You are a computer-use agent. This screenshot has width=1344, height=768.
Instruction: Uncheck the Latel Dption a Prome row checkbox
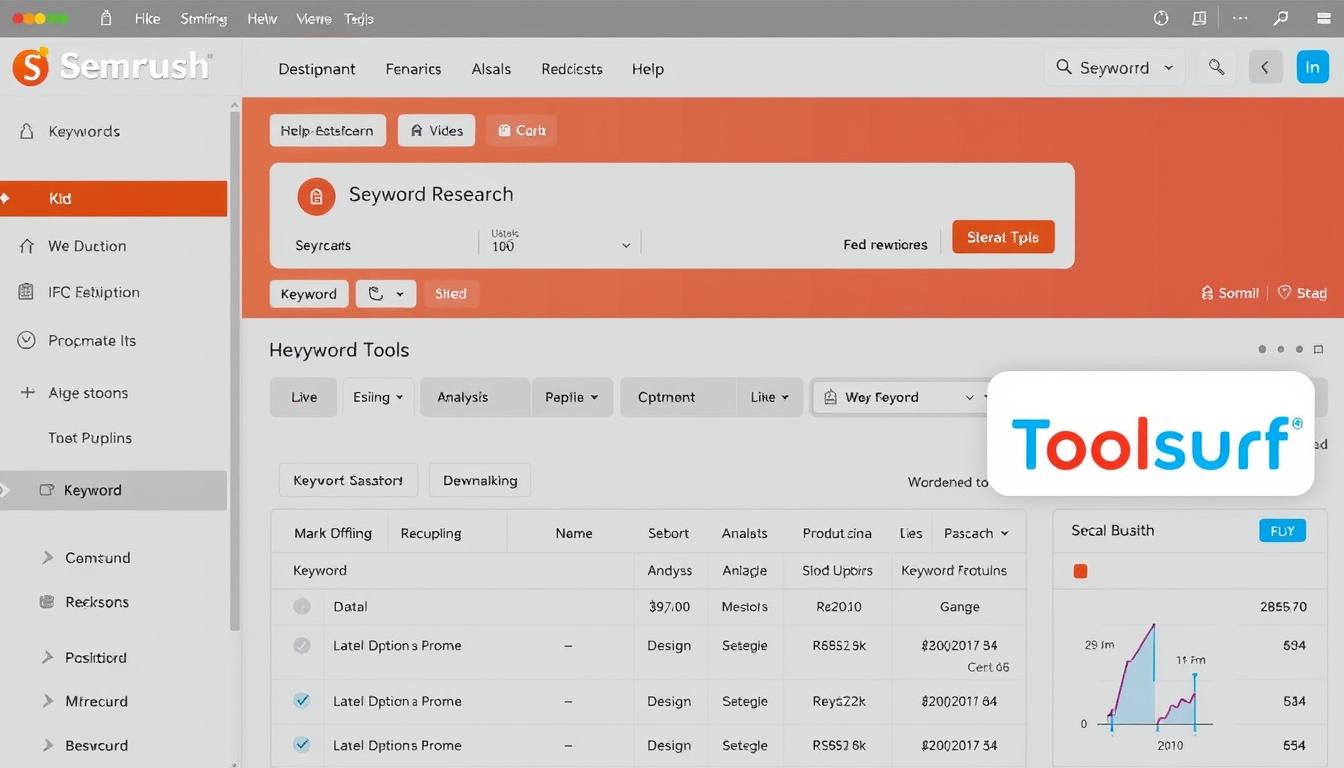tap(301, 701)
